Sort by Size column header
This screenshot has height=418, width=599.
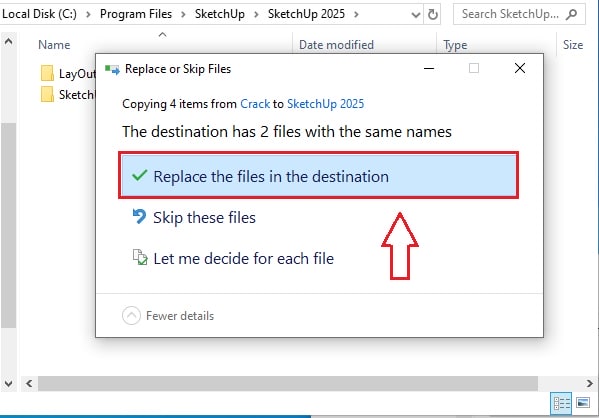[573, 45]
